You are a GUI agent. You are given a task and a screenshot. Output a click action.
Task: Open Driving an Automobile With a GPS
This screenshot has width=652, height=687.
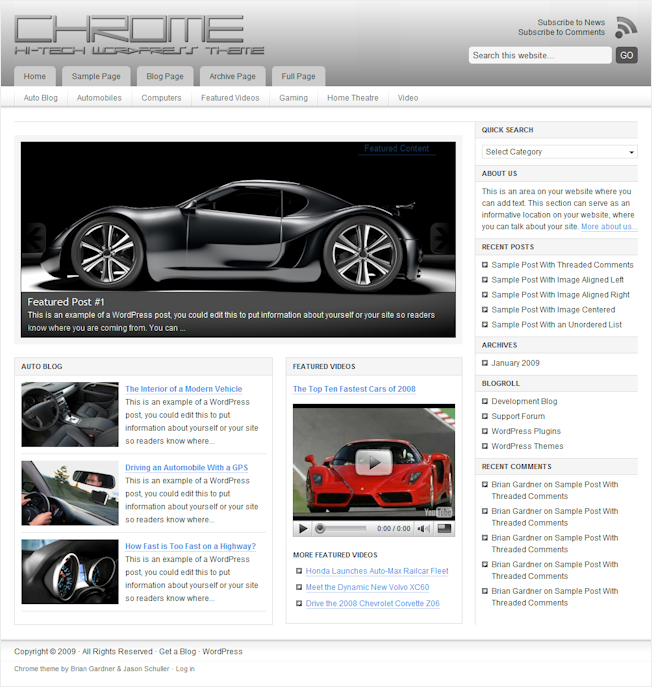186,467
